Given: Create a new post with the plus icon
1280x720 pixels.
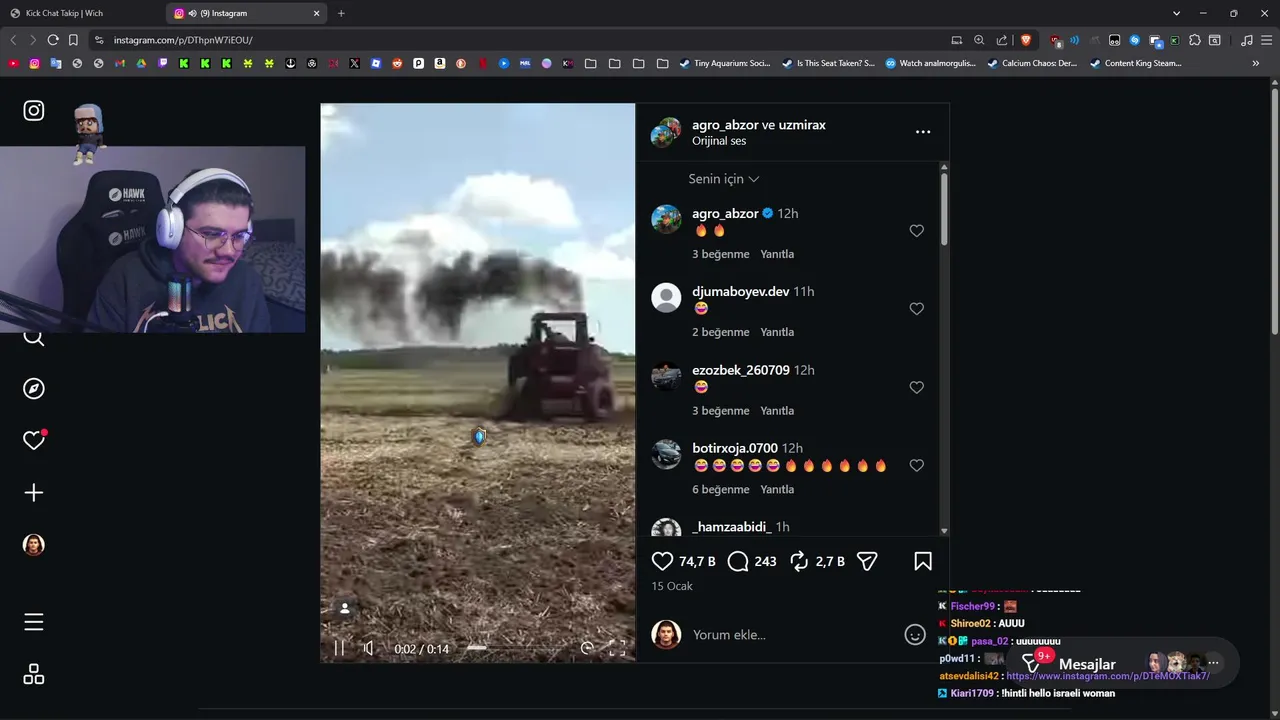Looking at the screenshot, I should tap(34, 493).
